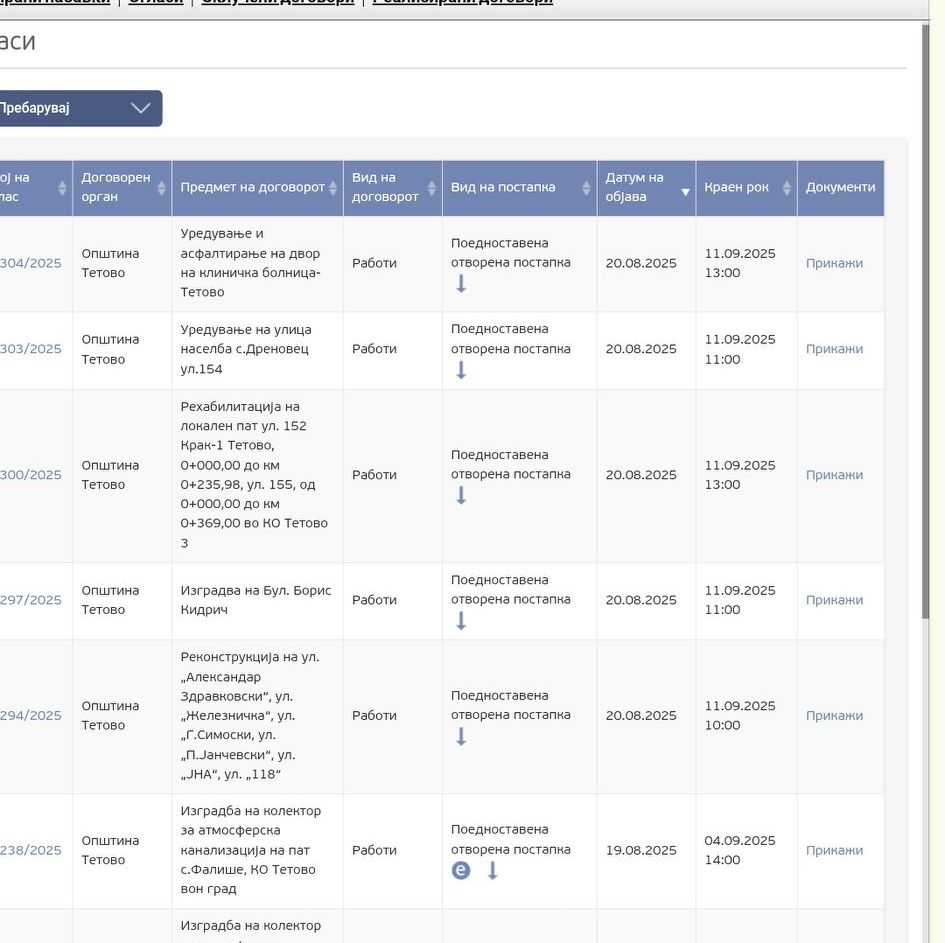Click Прикажи documents link for 304/2025
The image size is (945, 943).
(834, 263)
